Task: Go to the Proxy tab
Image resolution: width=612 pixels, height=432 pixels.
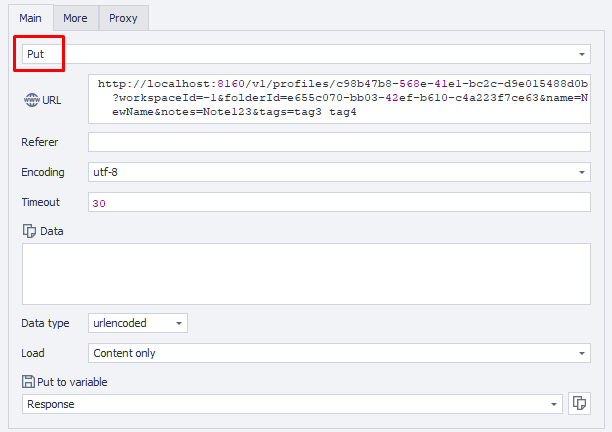Action: click(x=123, y=18)
